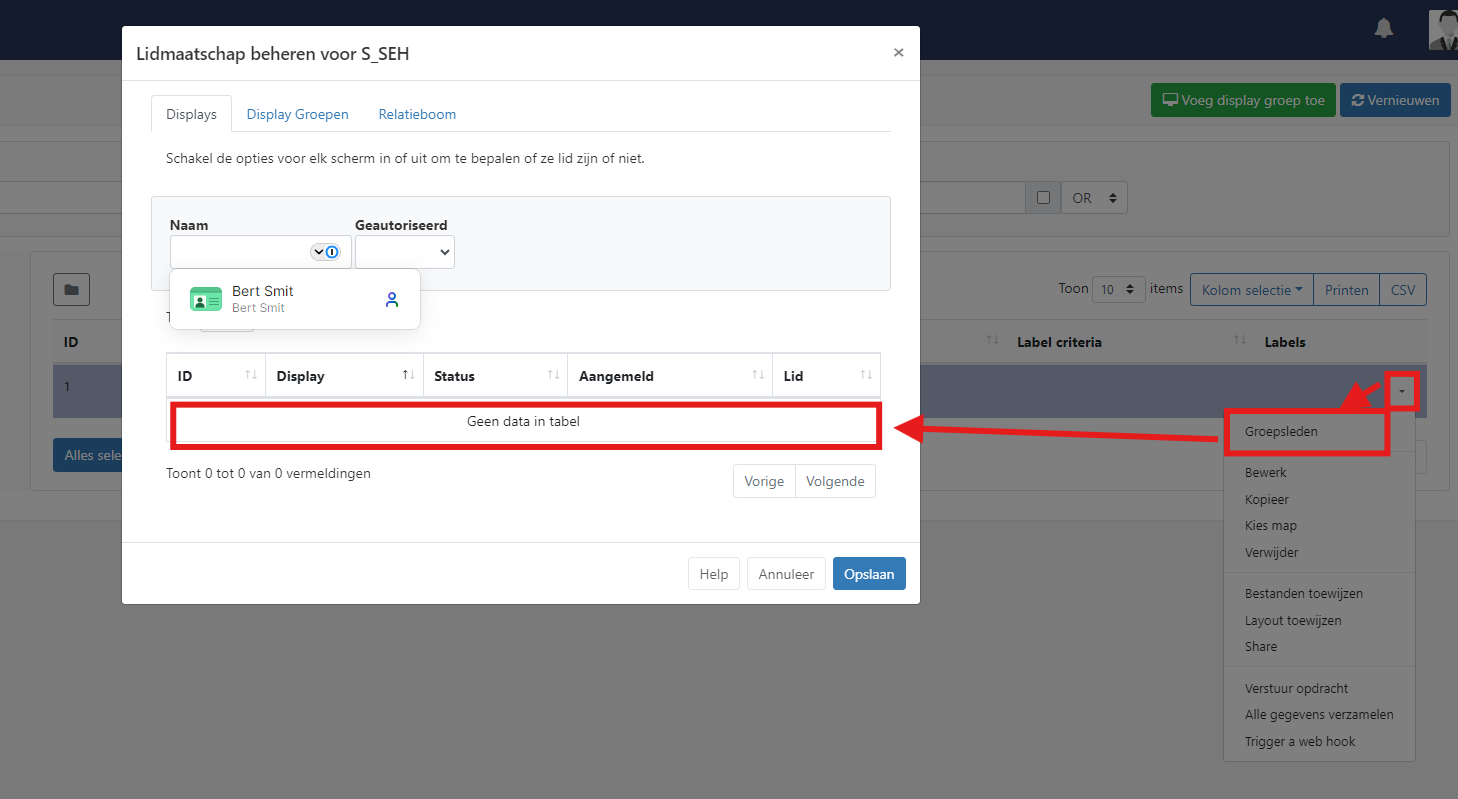1458x799 pixels.
Task: Close the dialog with the X icon
Action: coord(898,53)
